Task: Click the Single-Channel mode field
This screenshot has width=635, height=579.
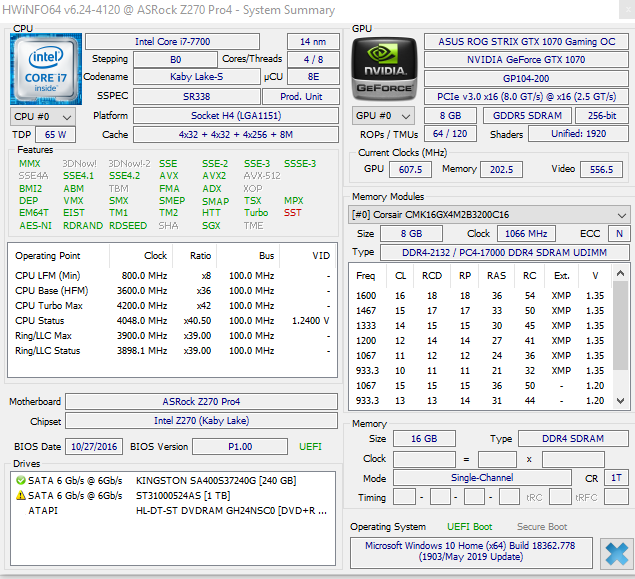Action: tap(482, 478)
